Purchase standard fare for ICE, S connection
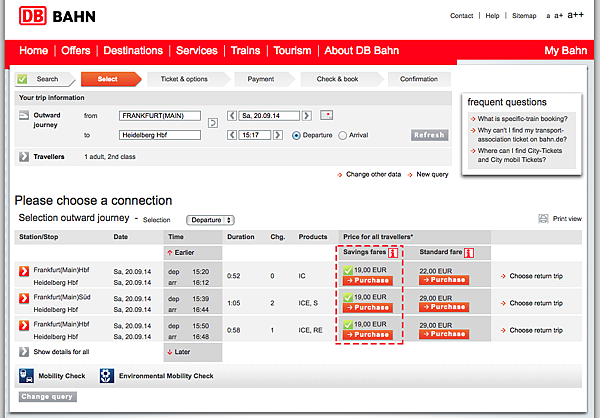Viewport: 600px width, 418px height. [x=444, y=307]
